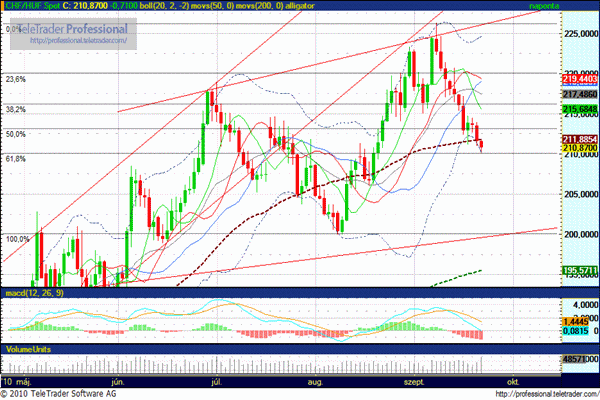Click the CHF/HUF Spot symbol label

pos(31,6)
